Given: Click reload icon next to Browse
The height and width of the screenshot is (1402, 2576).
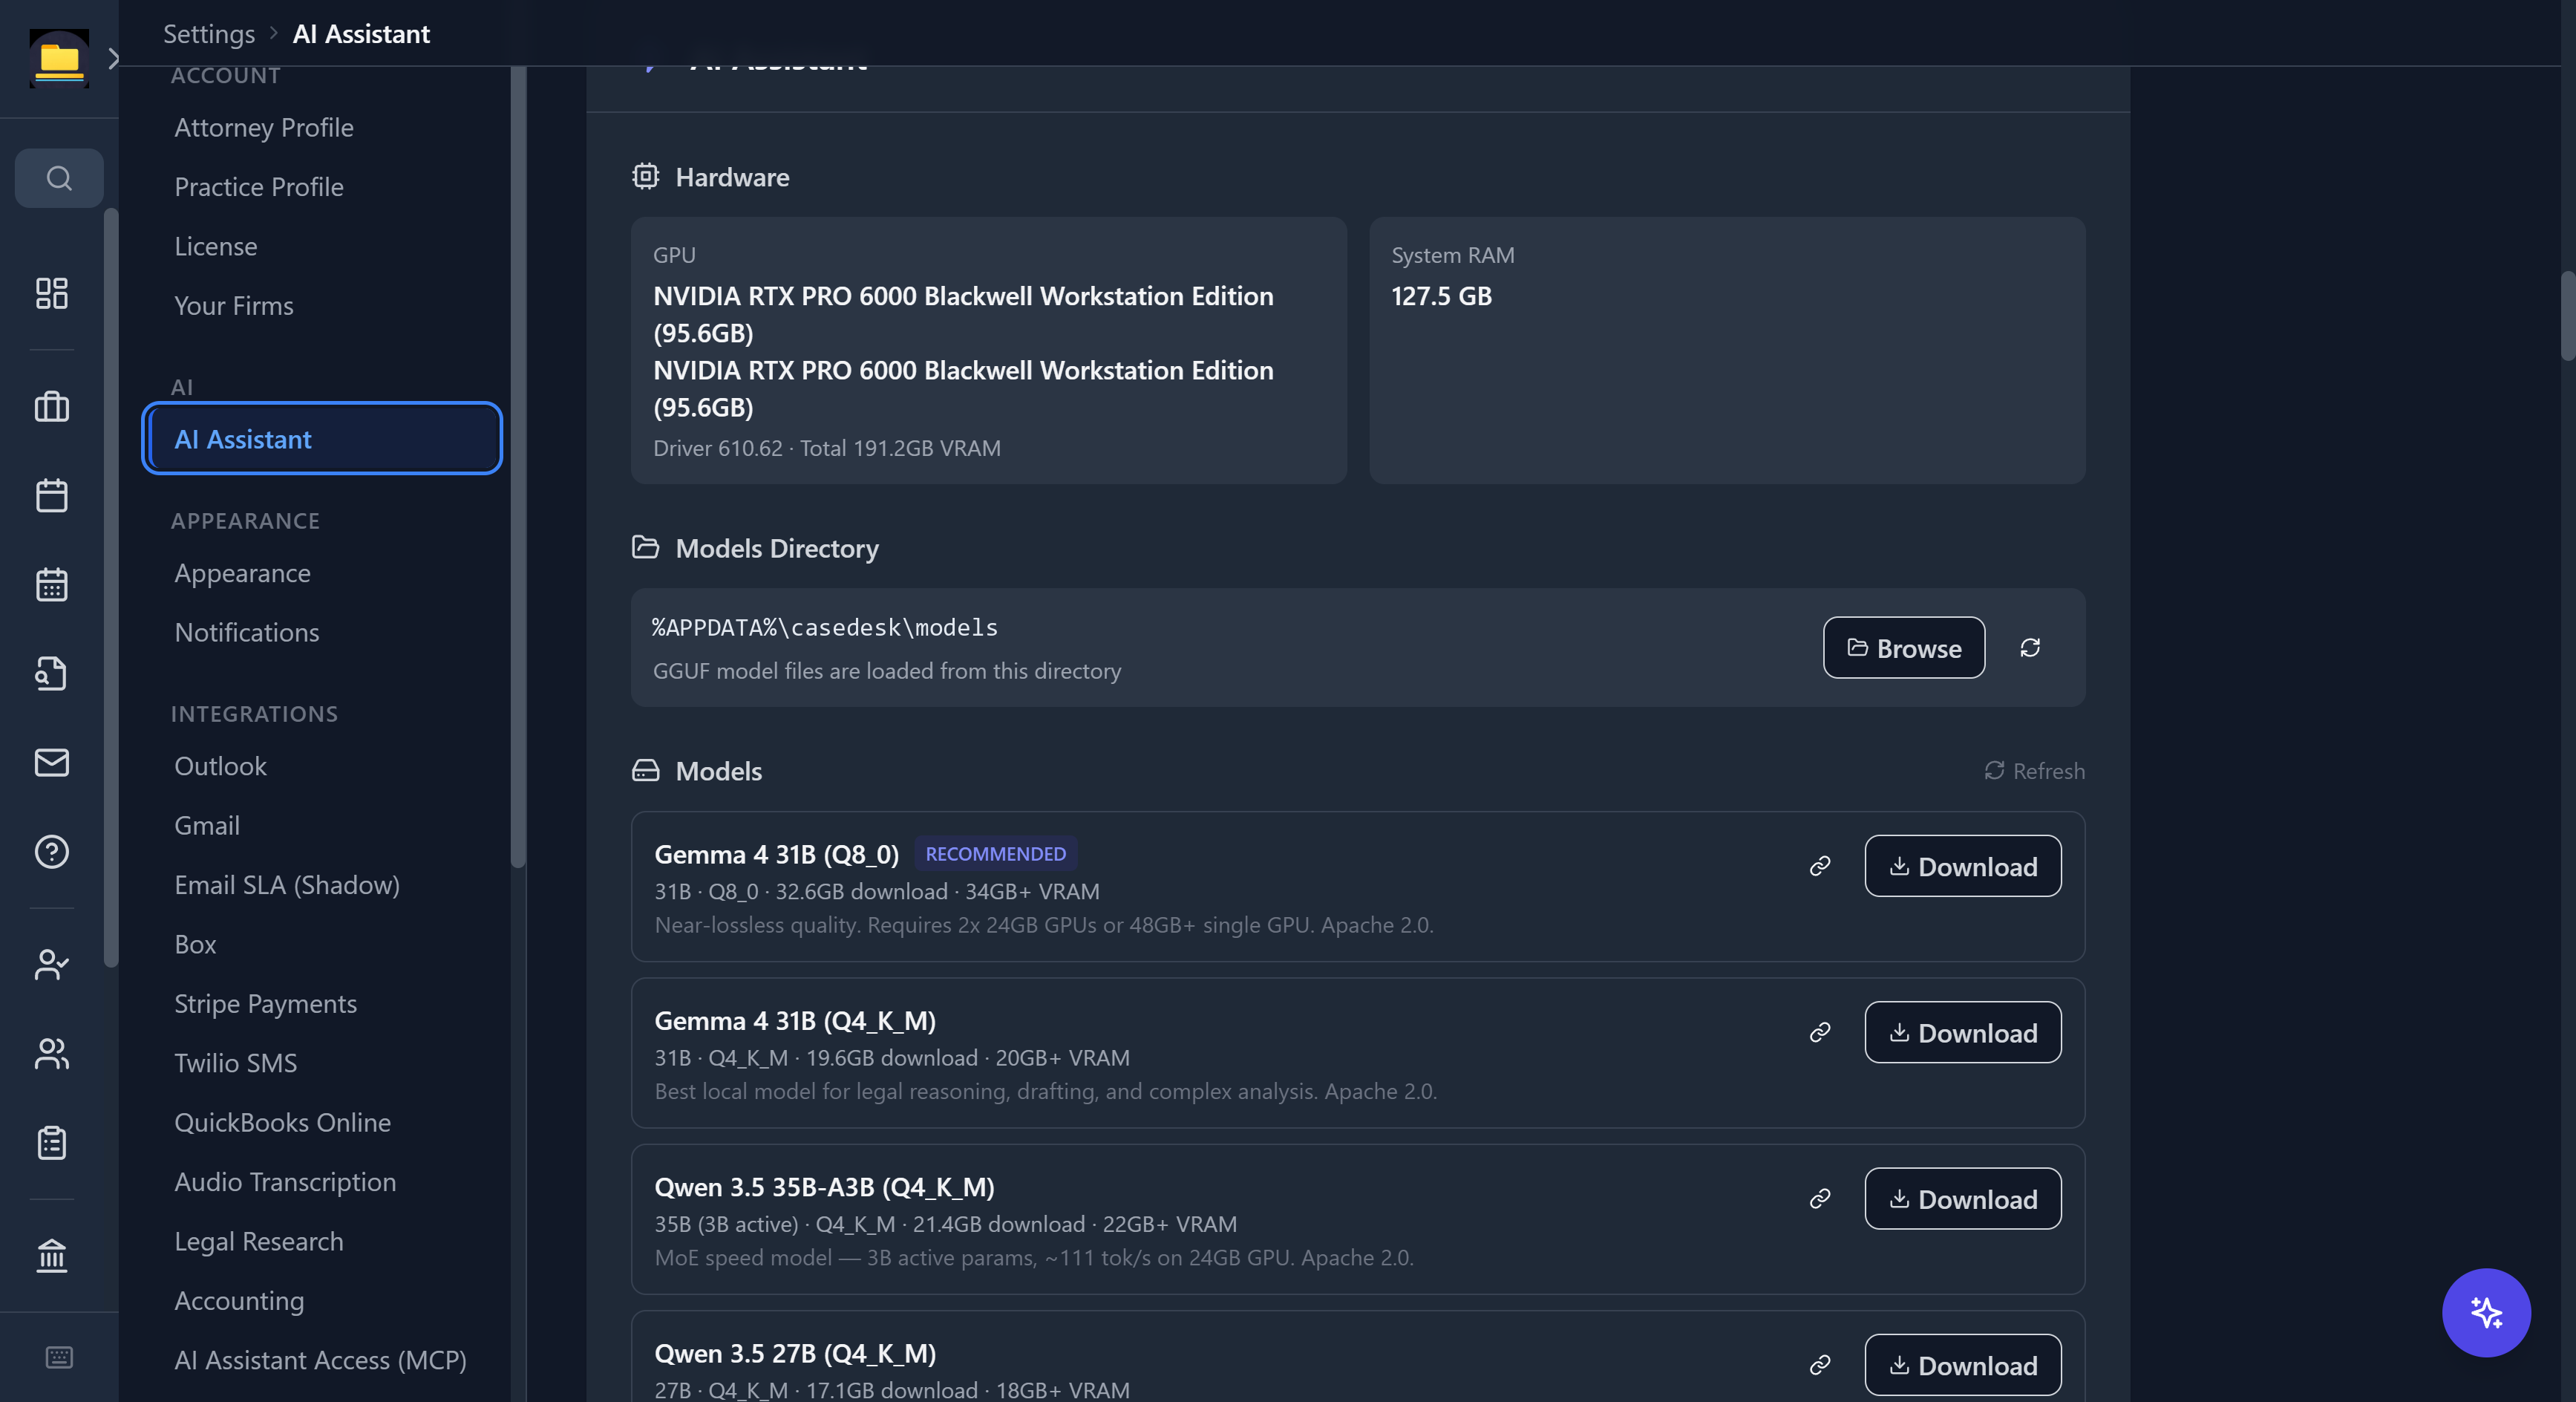Looking at the screenshot, I should point(2030,648).
